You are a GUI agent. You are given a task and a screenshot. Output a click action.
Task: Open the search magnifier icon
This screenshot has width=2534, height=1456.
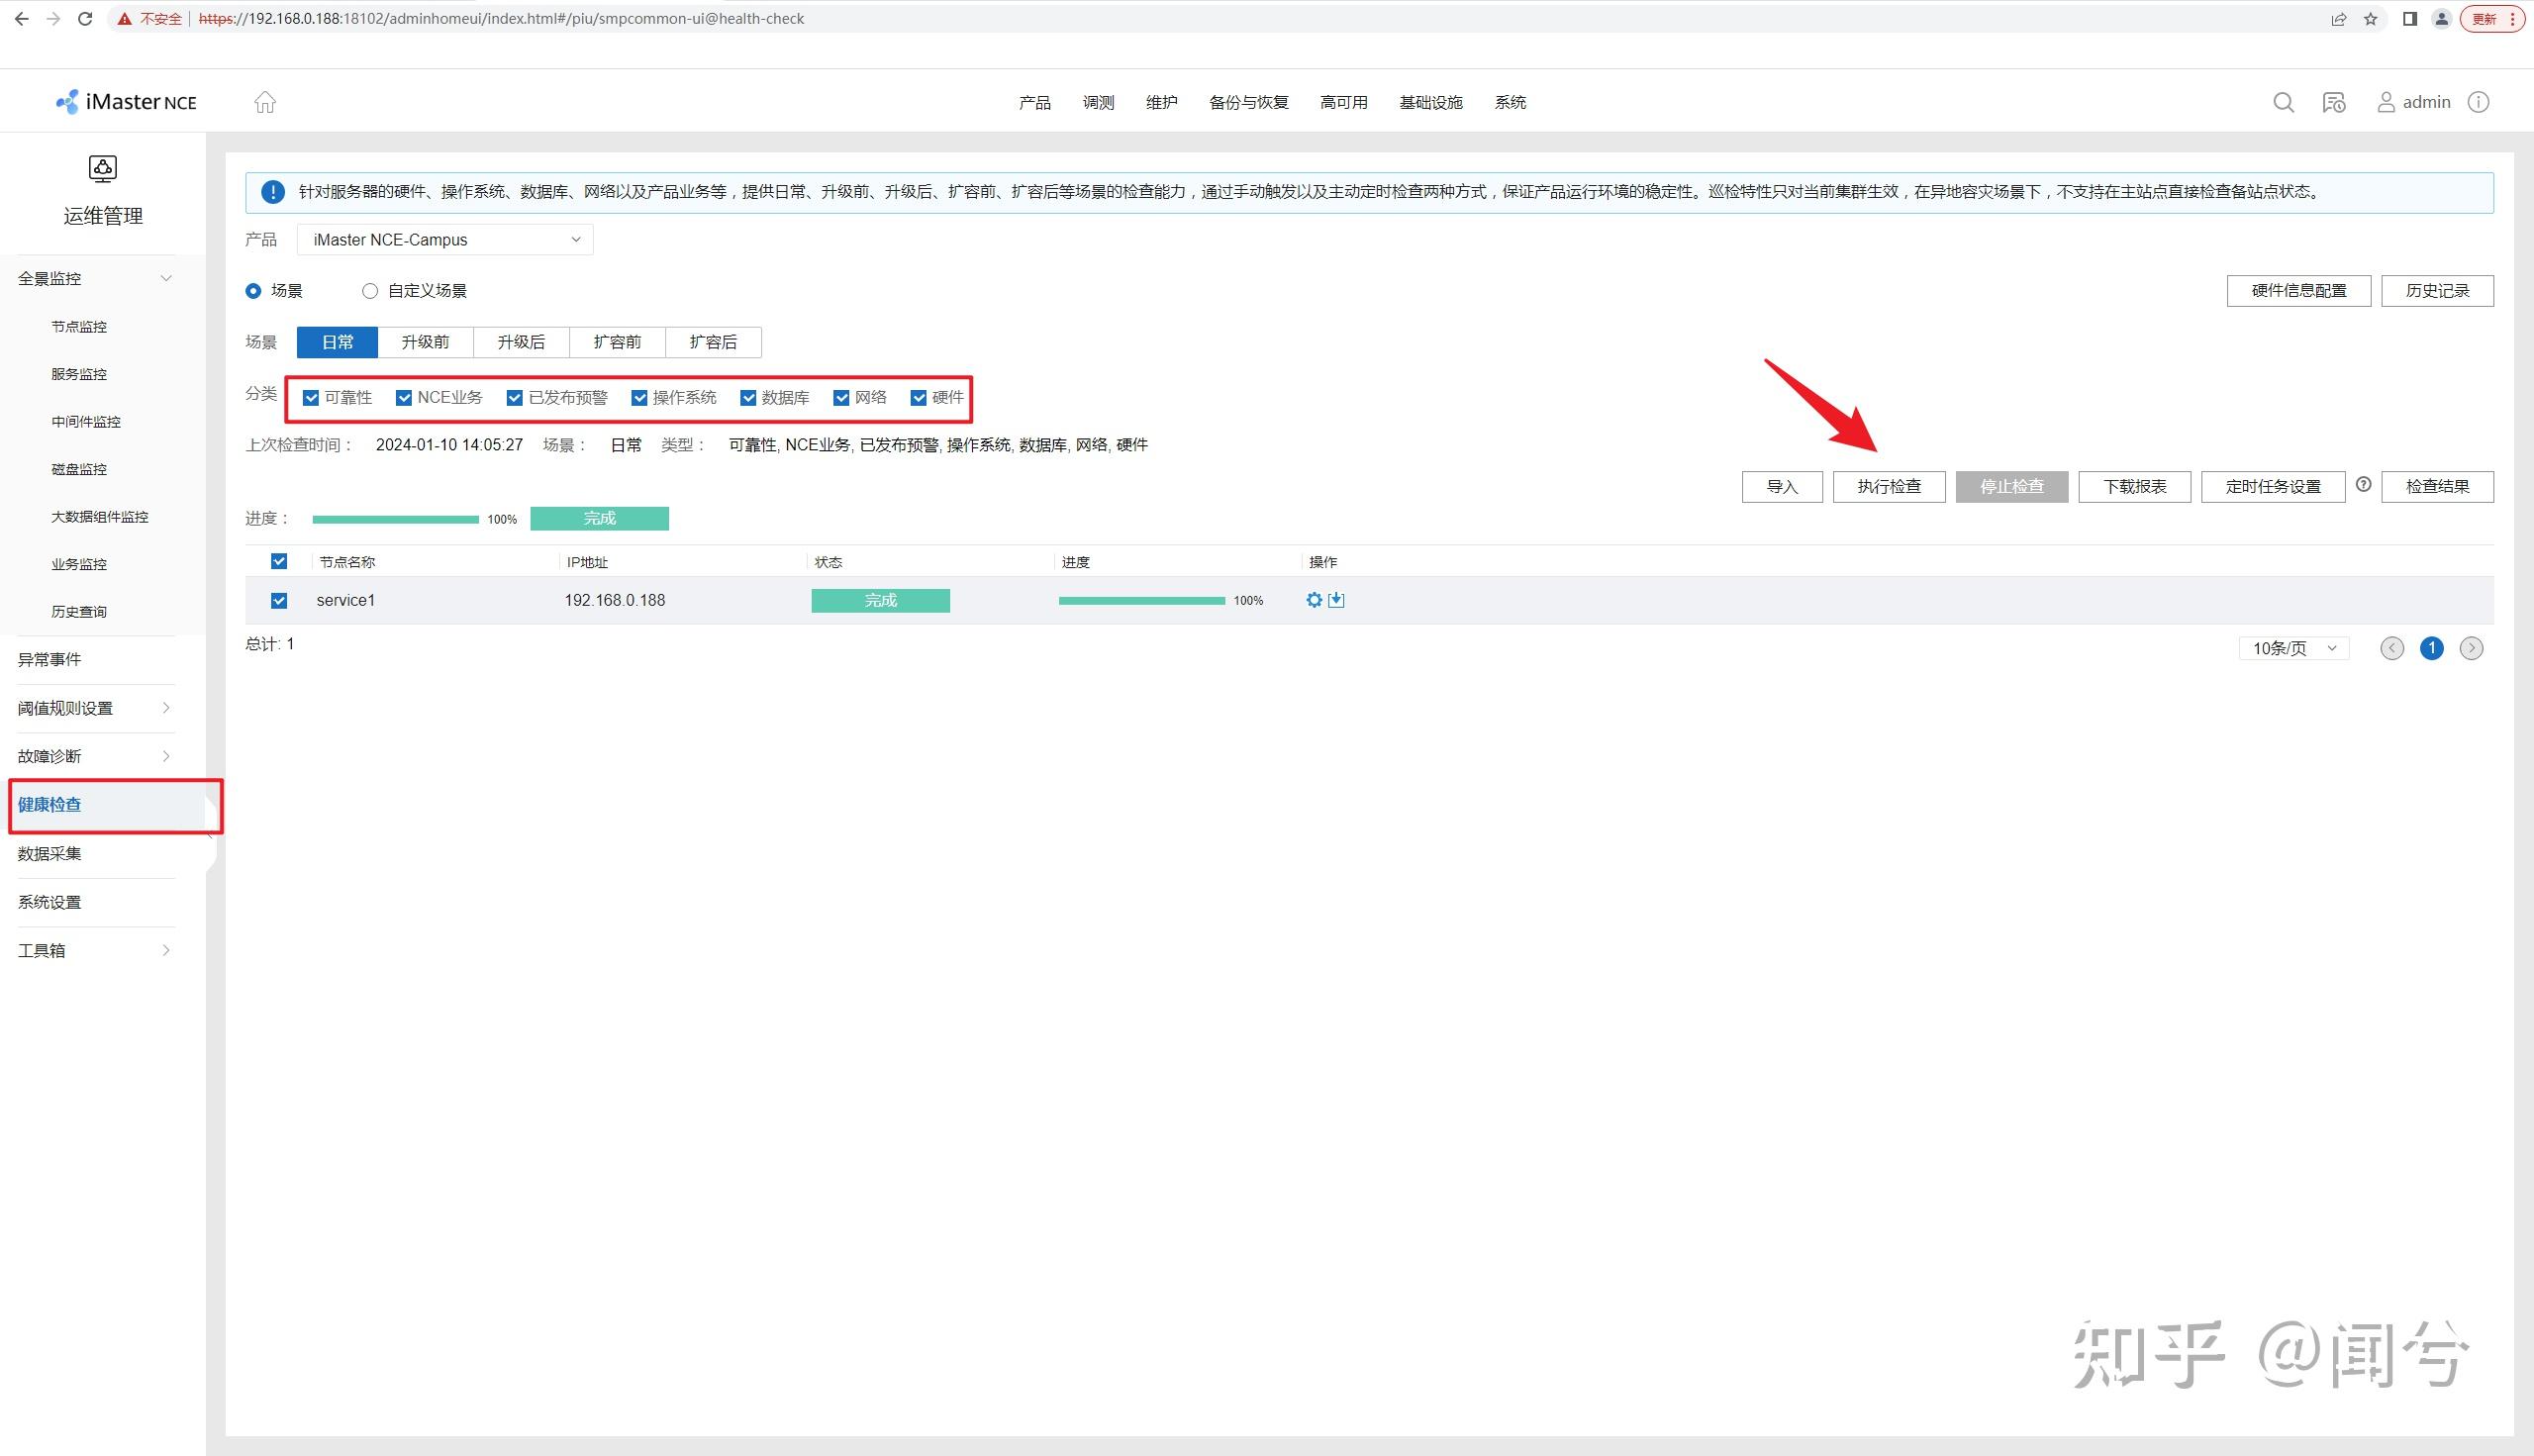click(2283, 102)
